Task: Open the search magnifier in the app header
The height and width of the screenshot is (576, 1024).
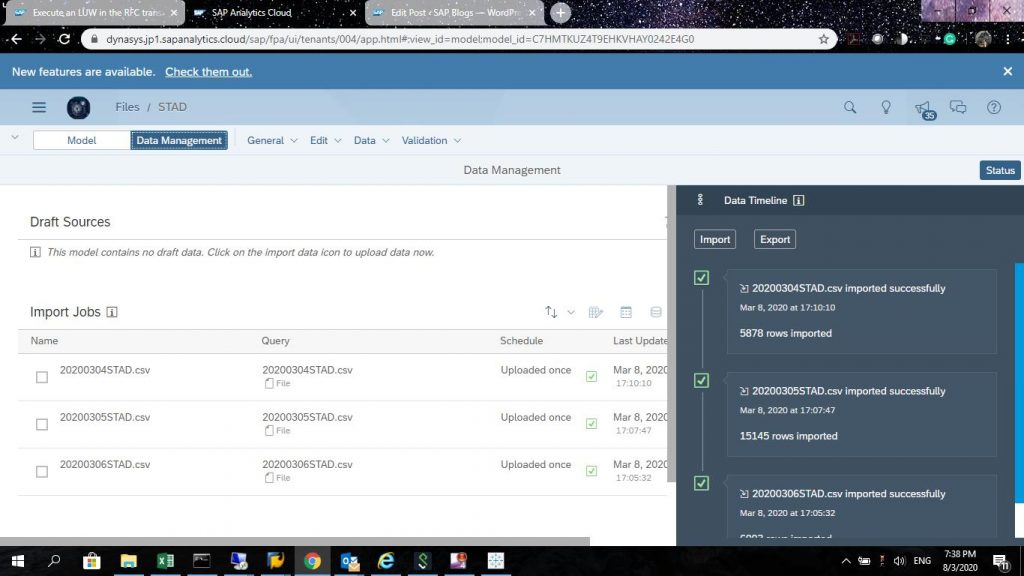Action: pos(850,107)
